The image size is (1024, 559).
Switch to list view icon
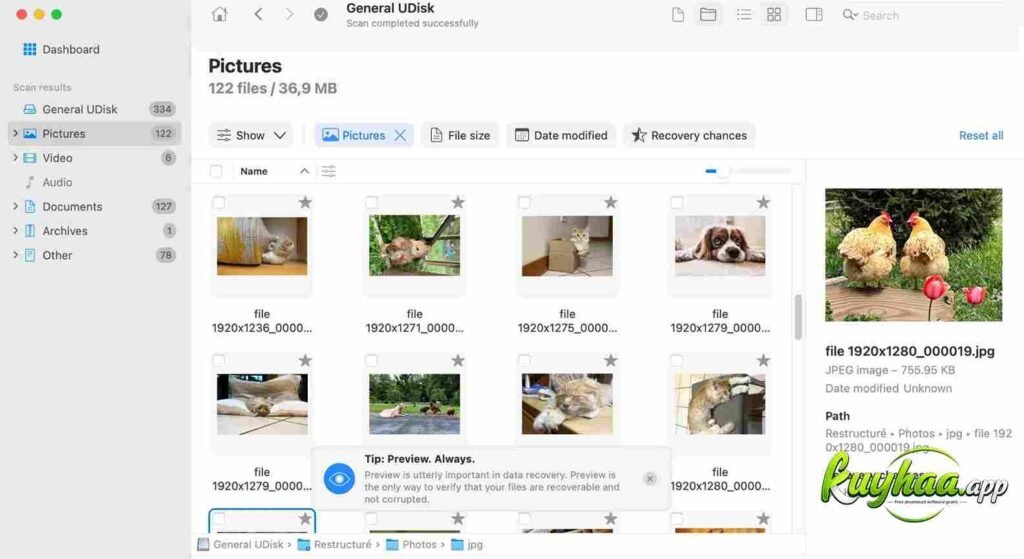[x=744, y=14]
